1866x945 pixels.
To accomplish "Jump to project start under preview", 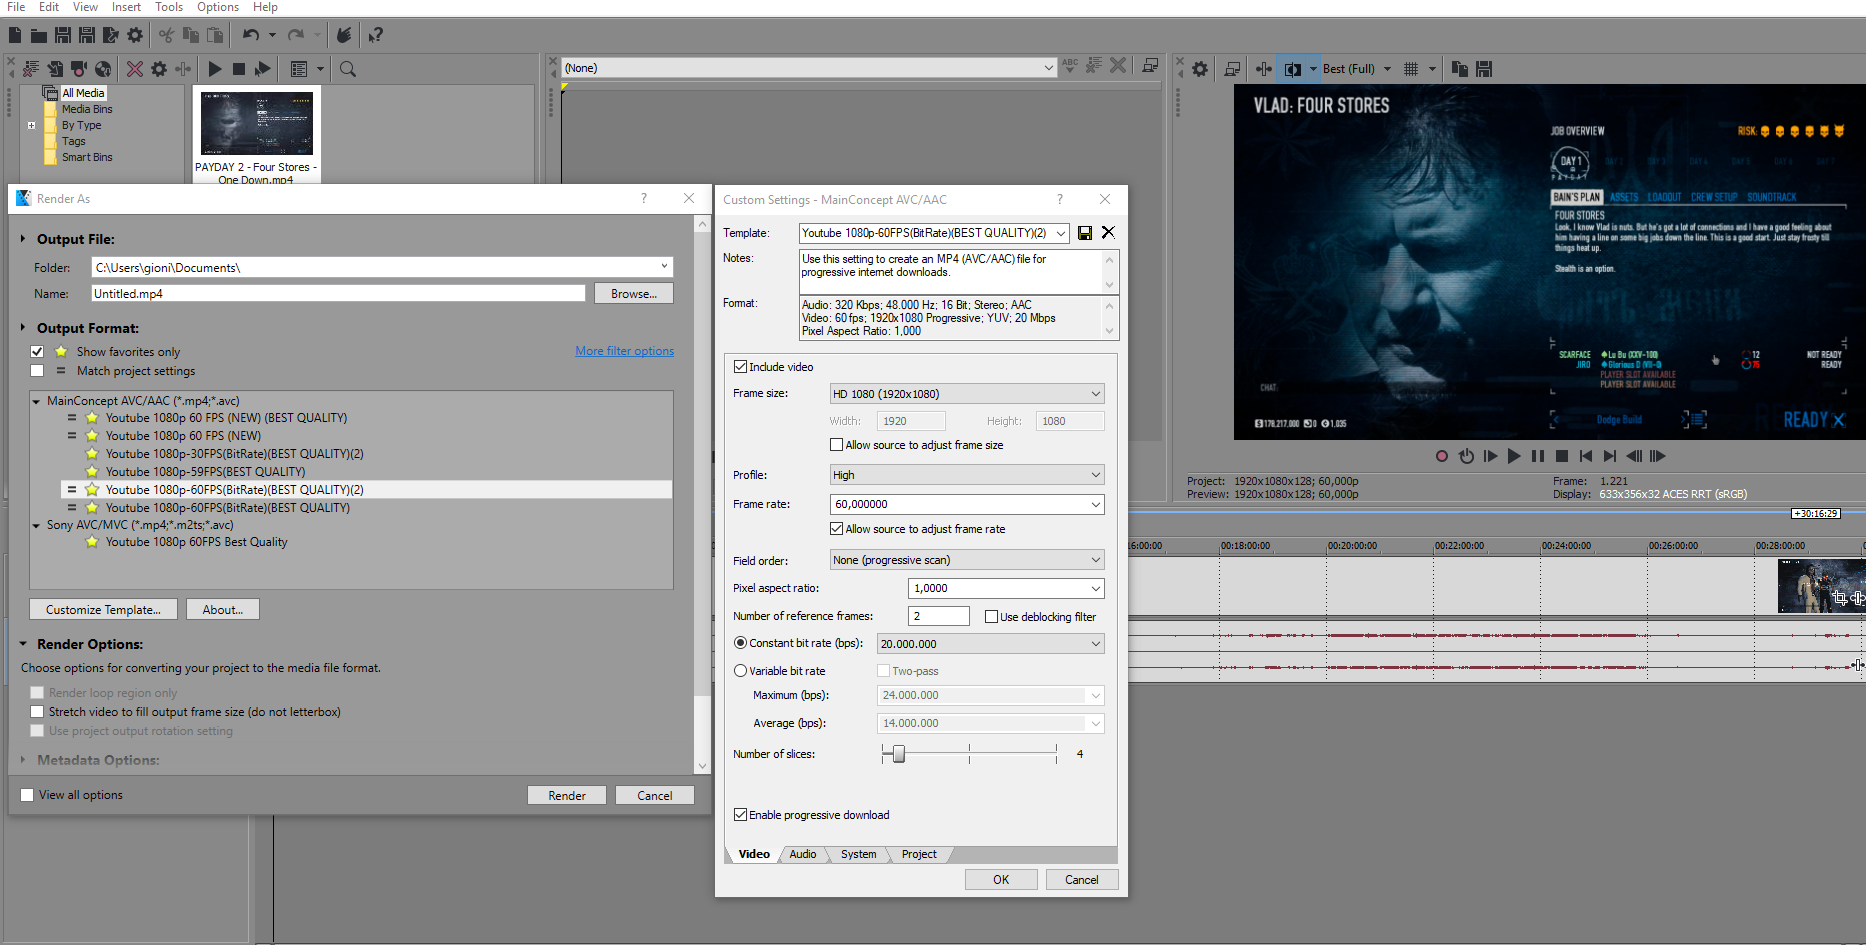I will 1586,456.
